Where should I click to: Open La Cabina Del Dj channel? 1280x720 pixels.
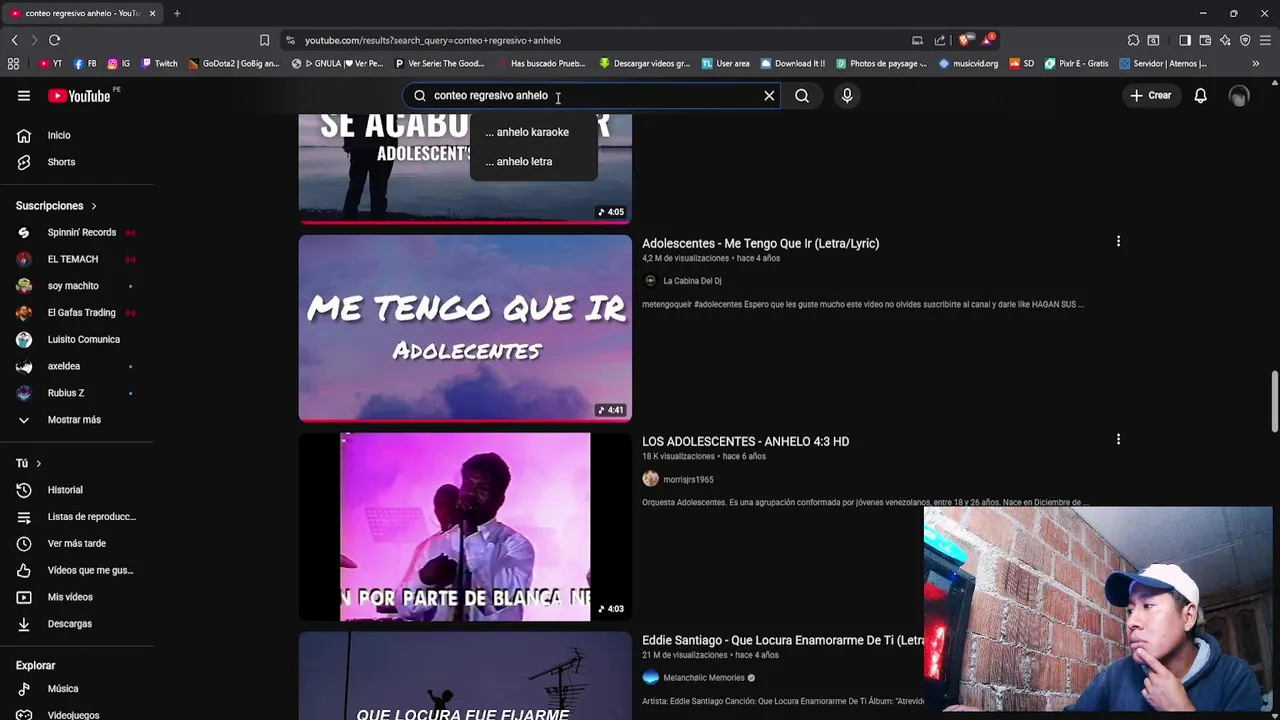pyautogui.click(x=692, y=281)
